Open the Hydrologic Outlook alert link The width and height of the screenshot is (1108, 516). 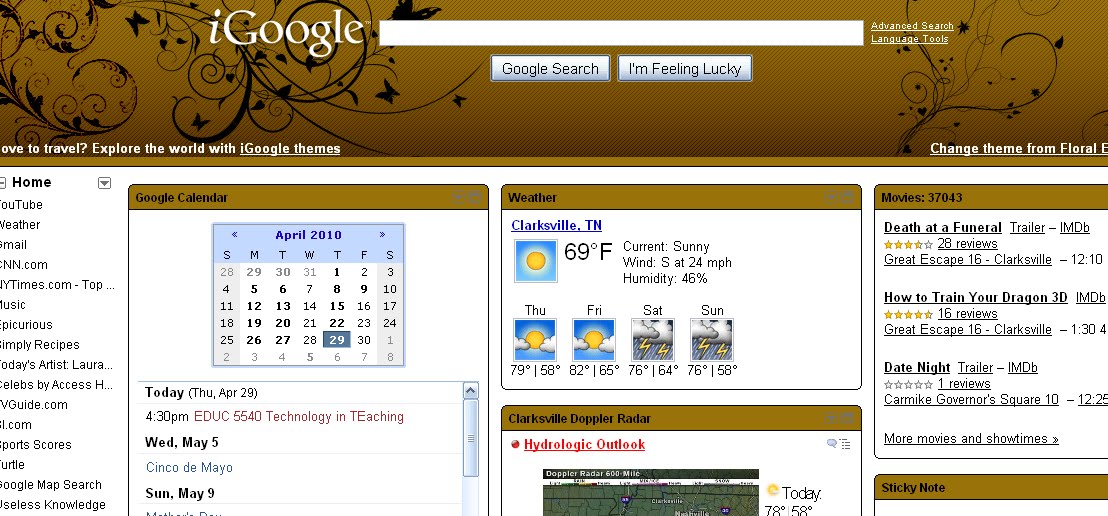click(x=584, y=445)
